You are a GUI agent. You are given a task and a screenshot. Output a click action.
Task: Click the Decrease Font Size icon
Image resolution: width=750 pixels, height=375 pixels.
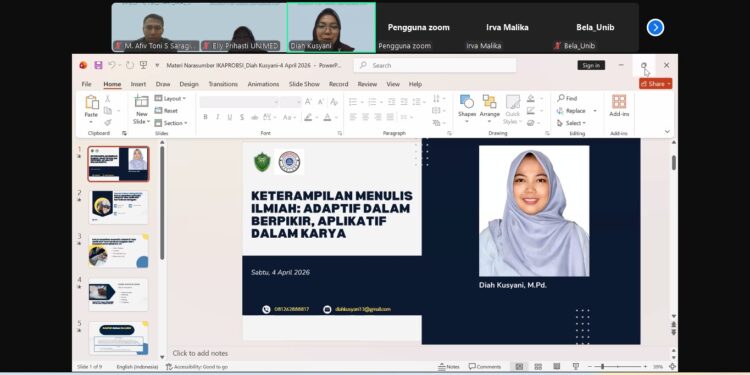pyautogui.click(x=321, y=102)
